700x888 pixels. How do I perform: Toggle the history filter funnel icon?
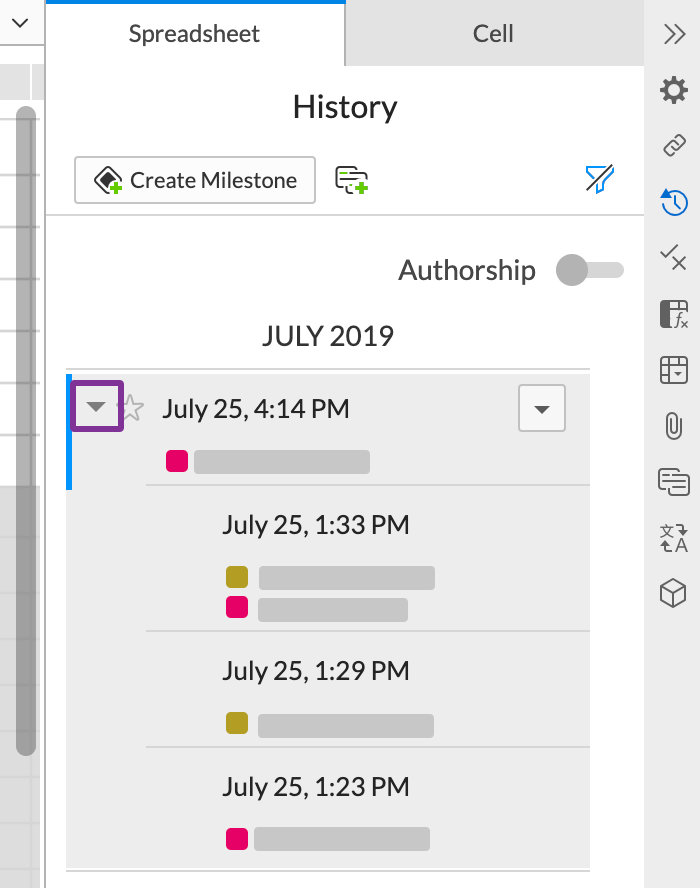600,180
